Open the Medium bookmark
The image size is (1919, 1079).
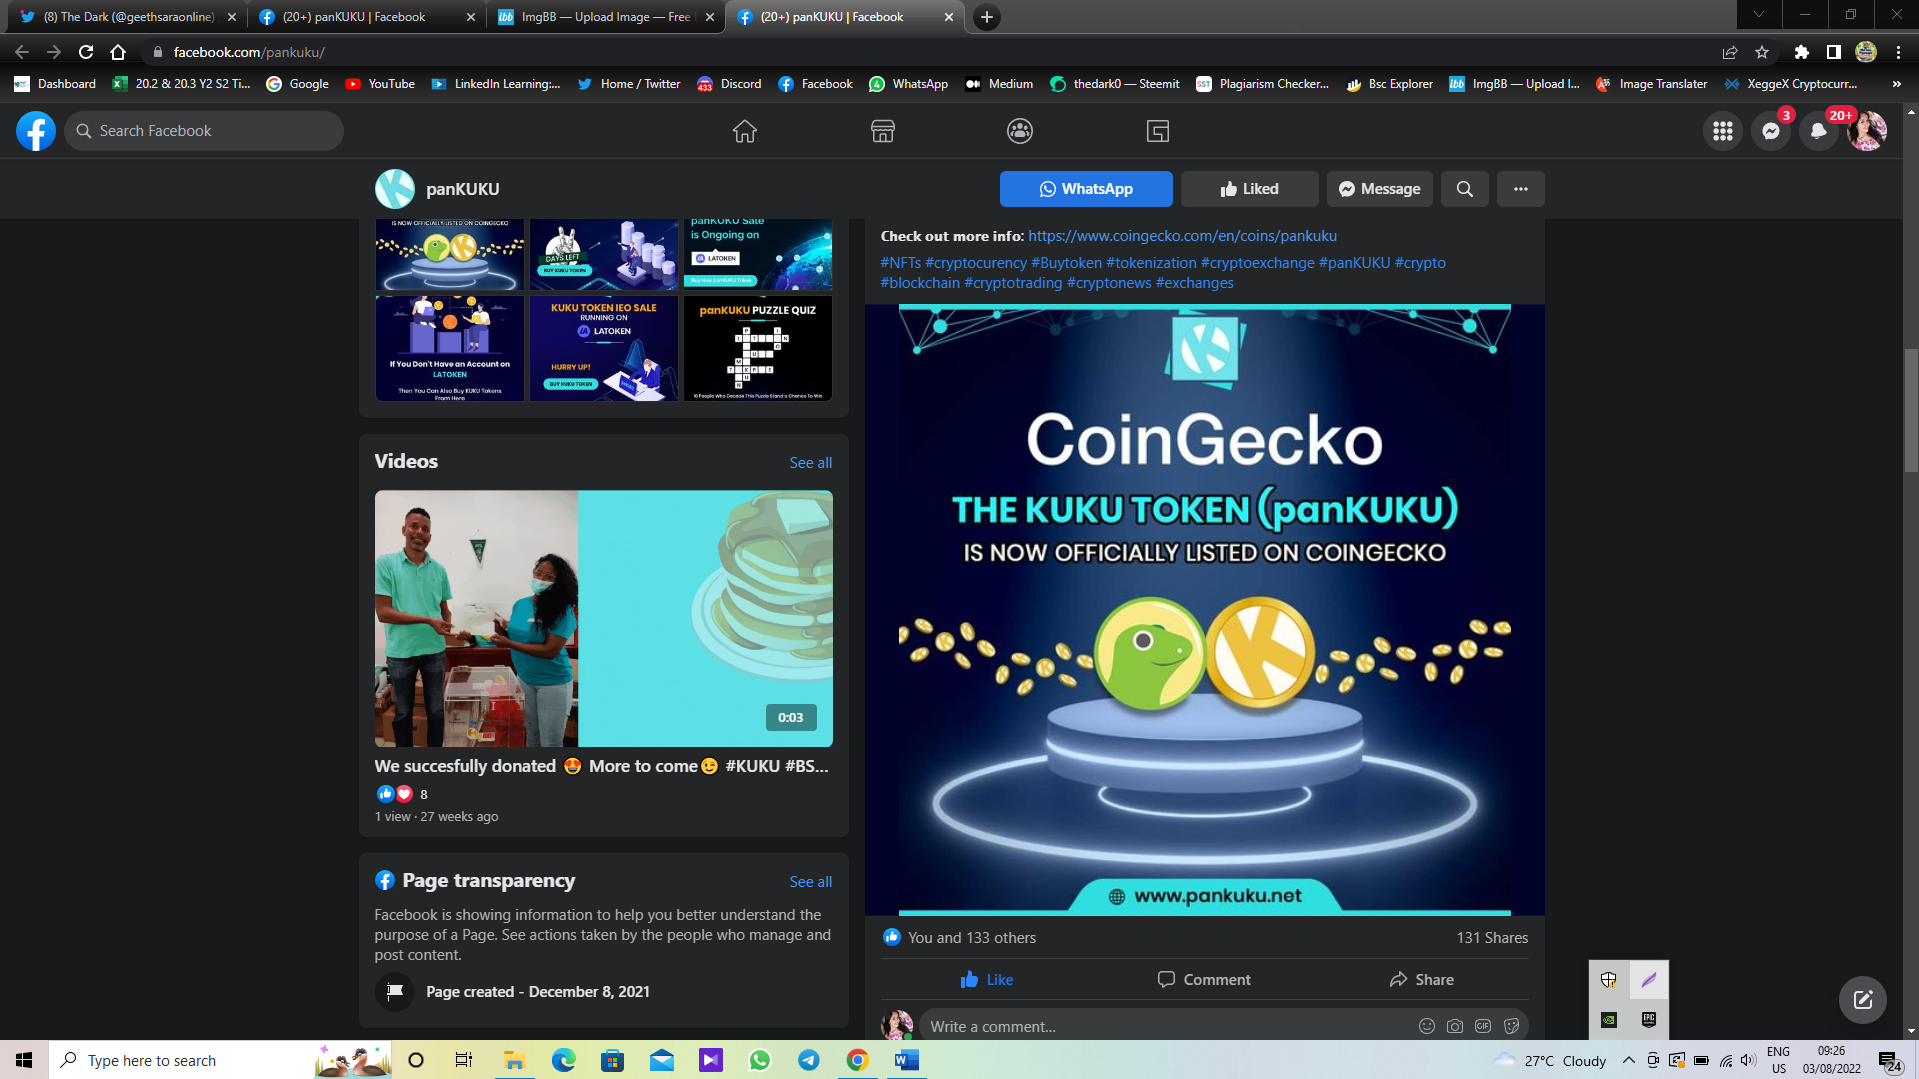click(x=998, y=84)
